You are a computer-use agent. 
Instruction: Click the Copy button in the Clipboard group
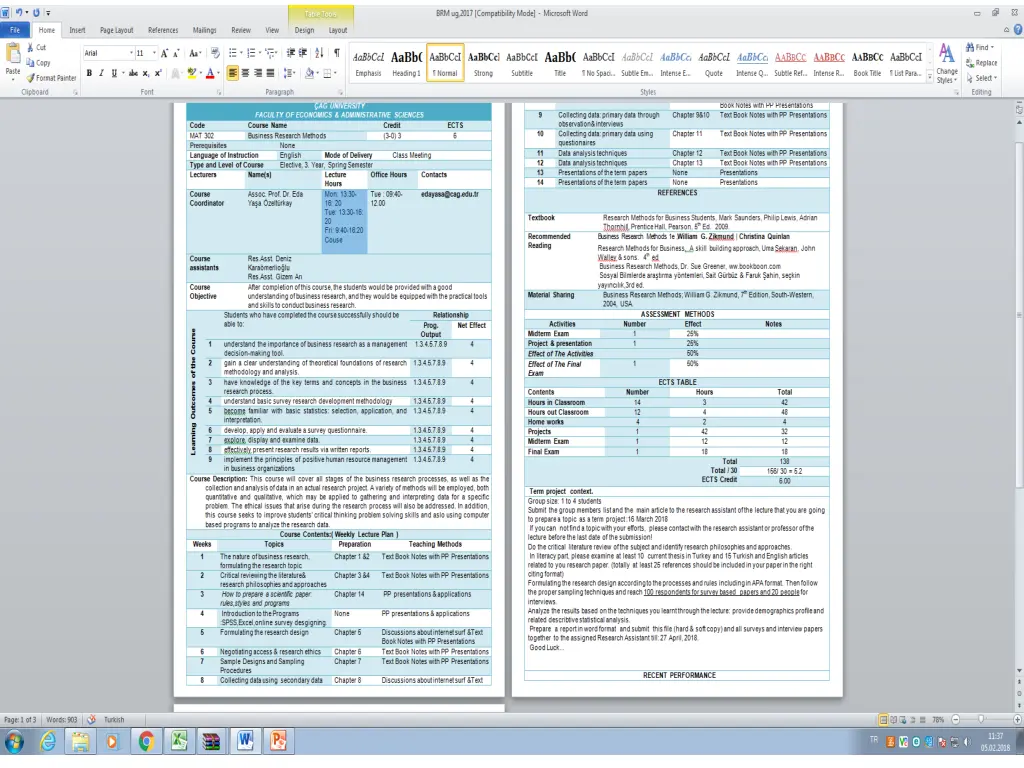coord(39,63)
